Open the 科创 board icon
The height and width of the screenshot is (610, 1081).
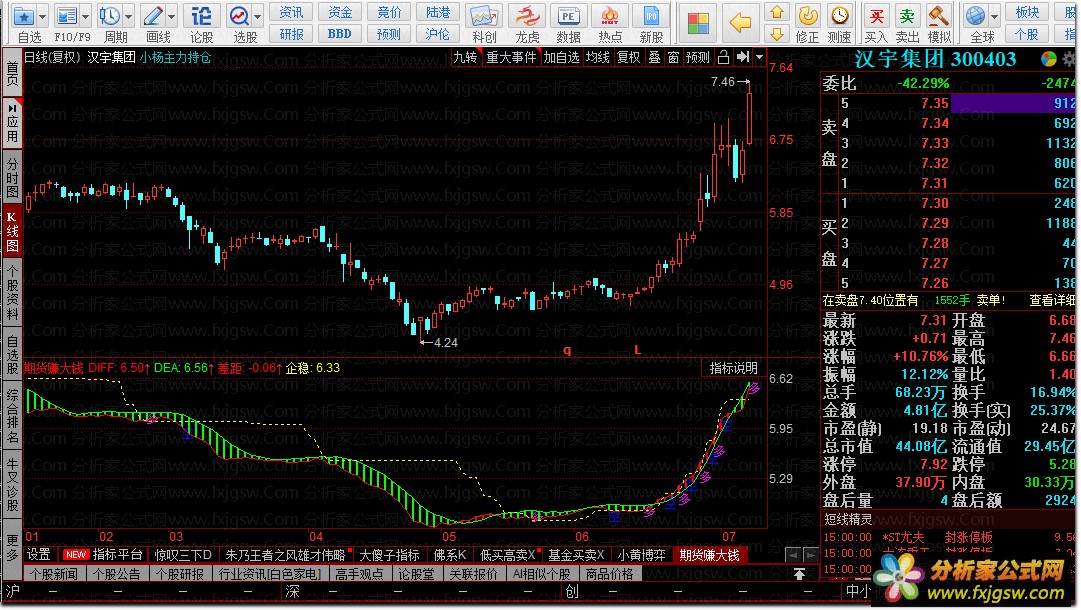(x=483, y=16)
